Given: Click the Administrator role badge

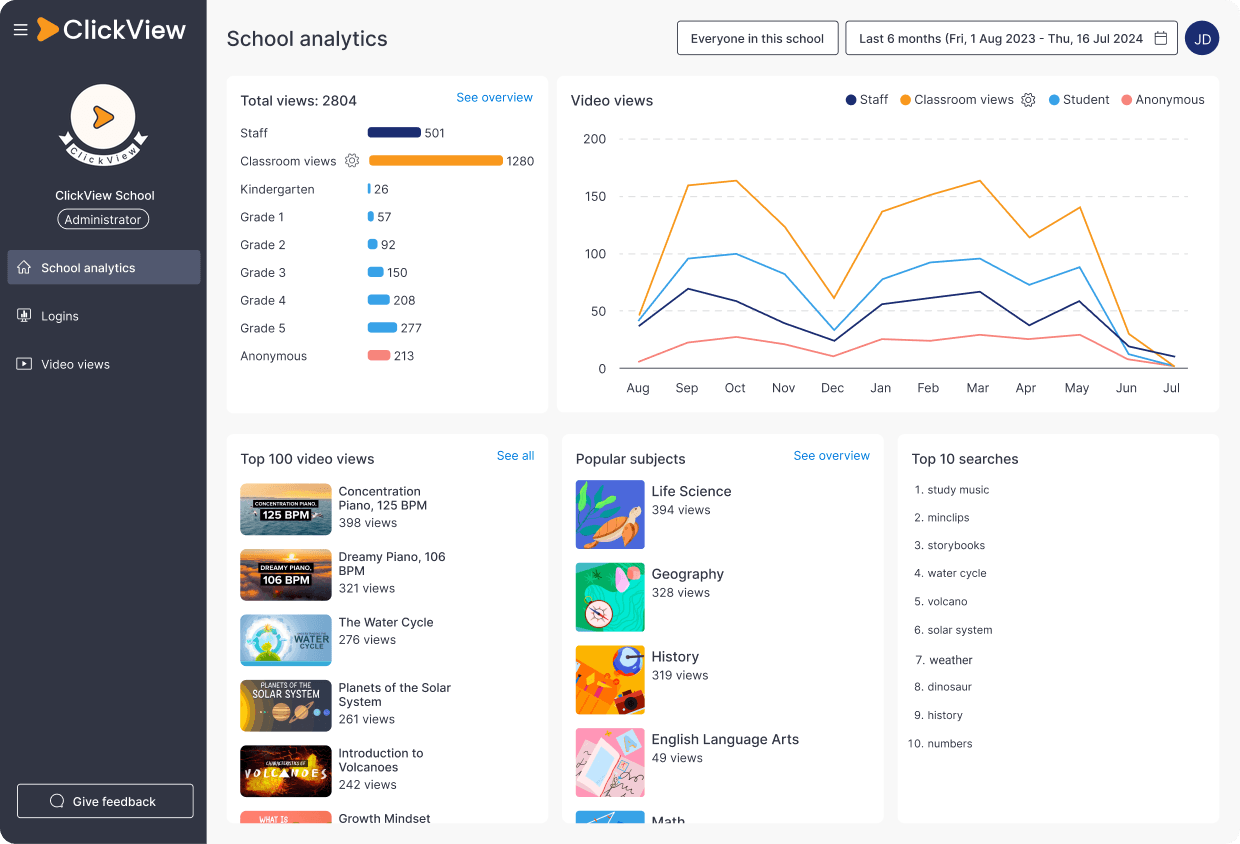Looking at the screenshot, I should click(x=103, y=219).
